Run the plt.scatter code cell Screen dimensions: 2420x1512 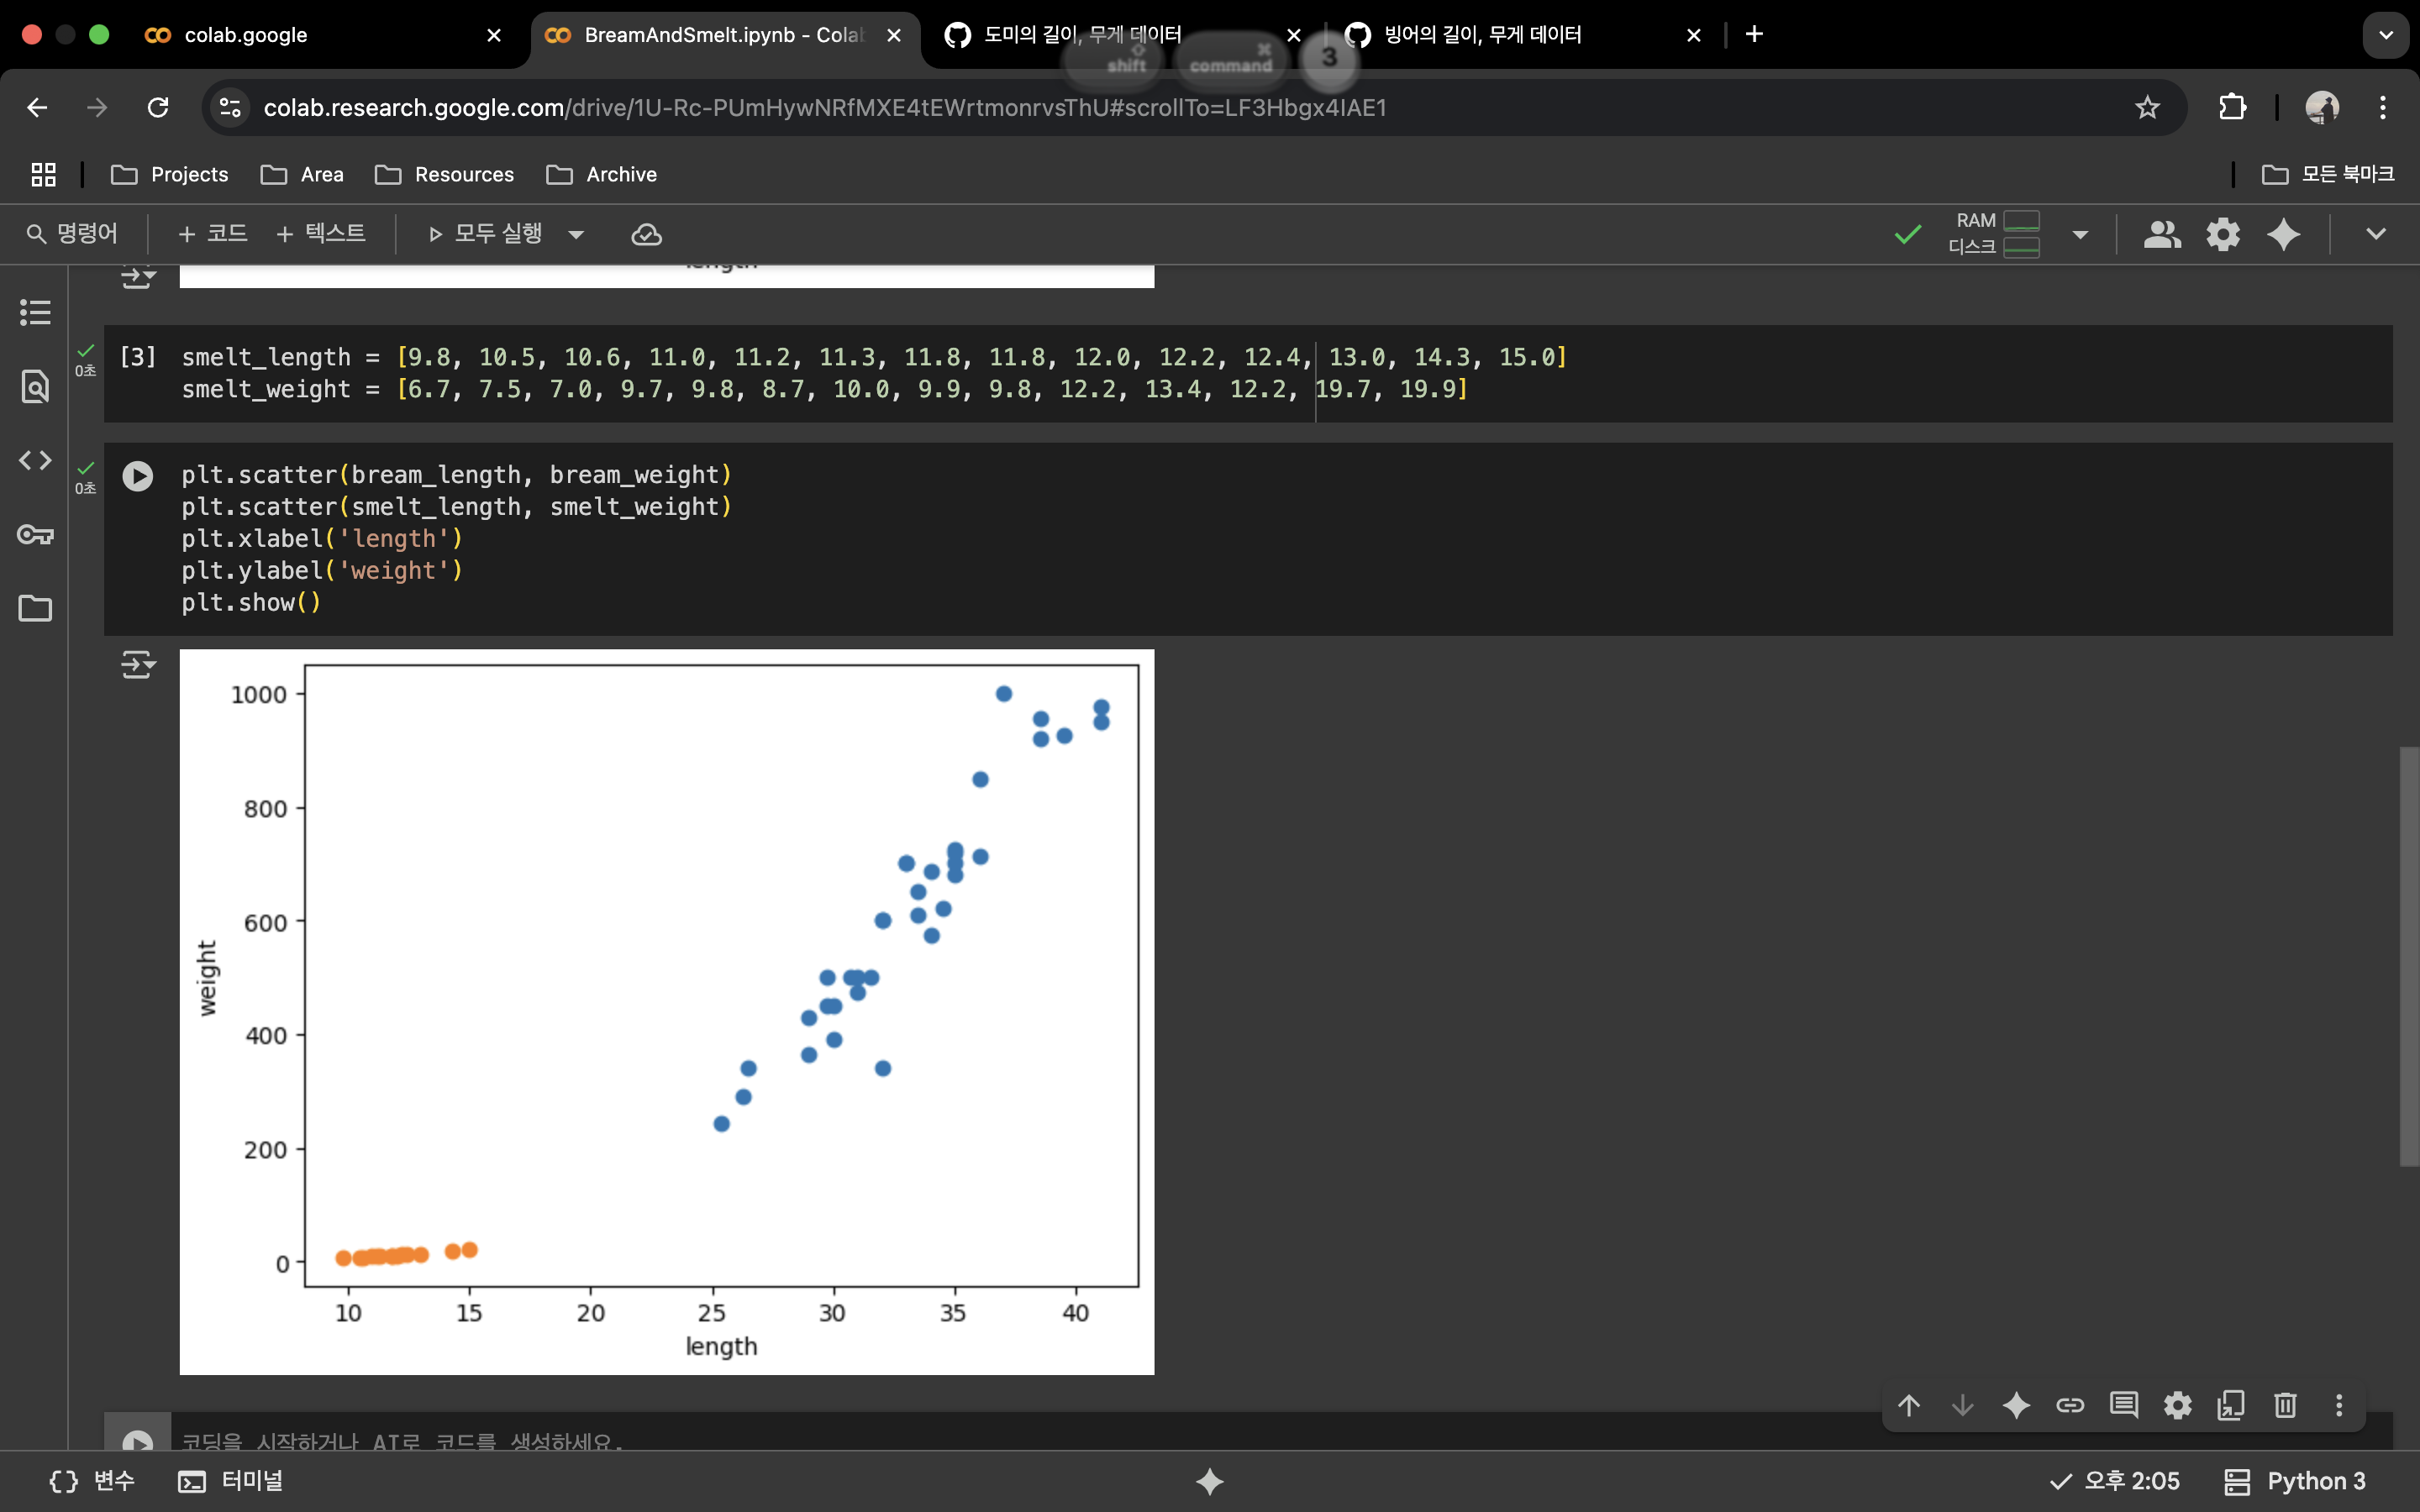(x=138, y=476)
